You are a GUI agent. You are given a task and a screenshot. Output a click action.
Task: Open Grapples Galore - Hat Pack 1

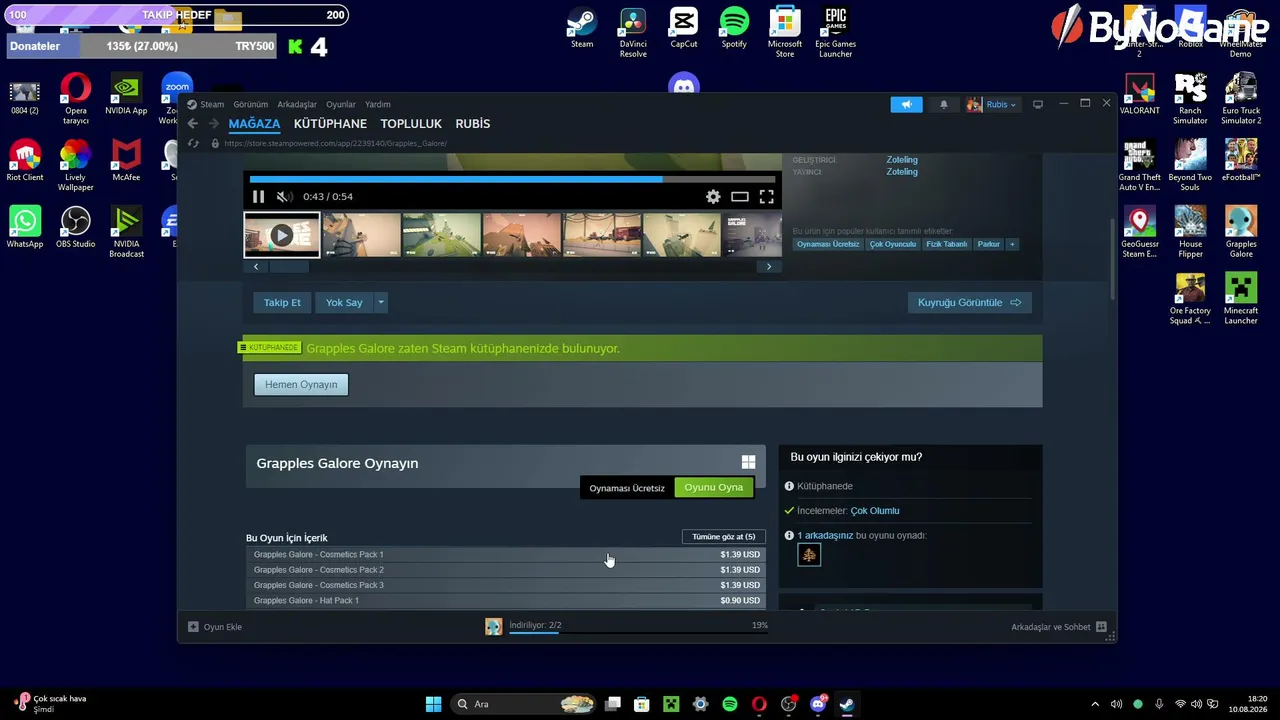pos(506,601)
